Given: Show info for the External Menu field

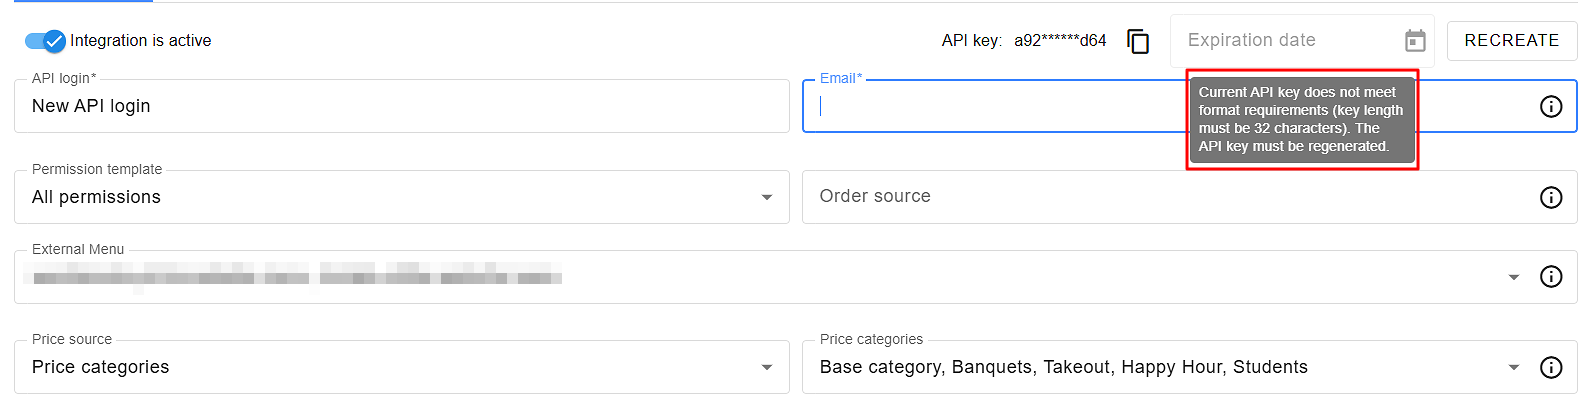Looking at the screenshot, I should coord(1550,277).
